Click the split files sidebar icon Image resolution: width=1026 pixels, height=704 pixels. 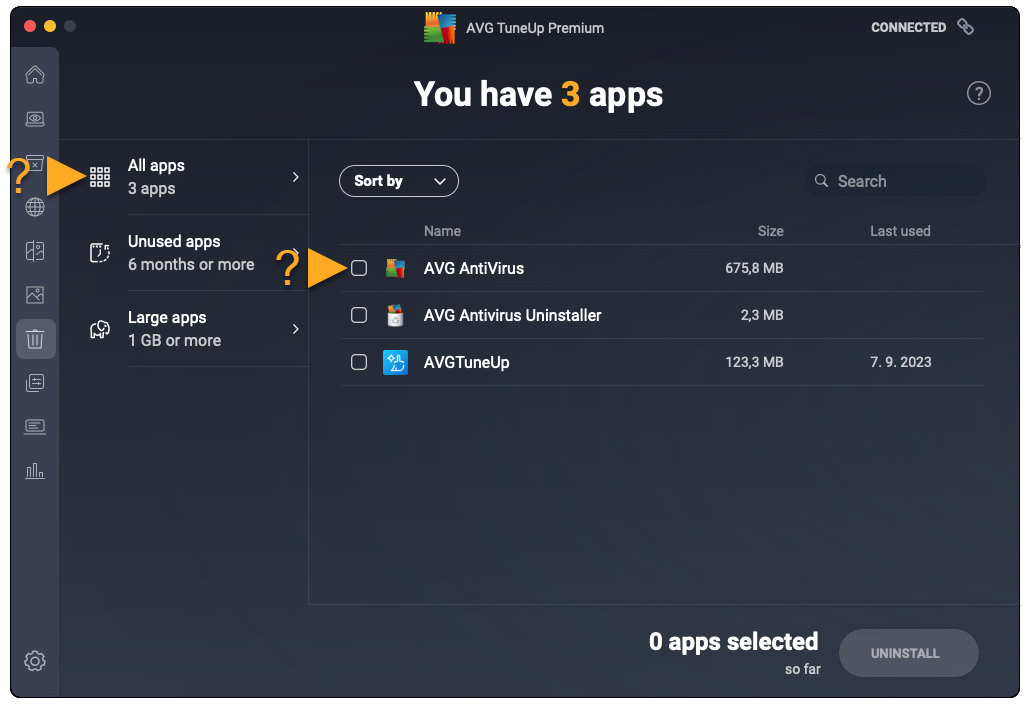[x=35, y=251]
